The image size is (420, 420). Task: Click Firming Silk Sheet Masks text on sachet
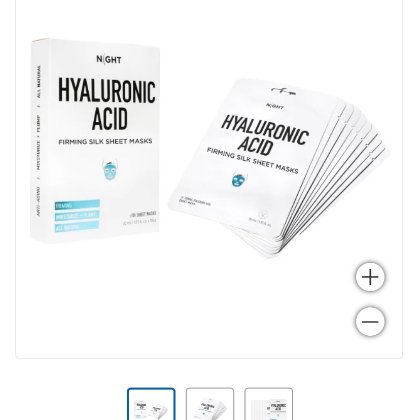pos(252,160)
